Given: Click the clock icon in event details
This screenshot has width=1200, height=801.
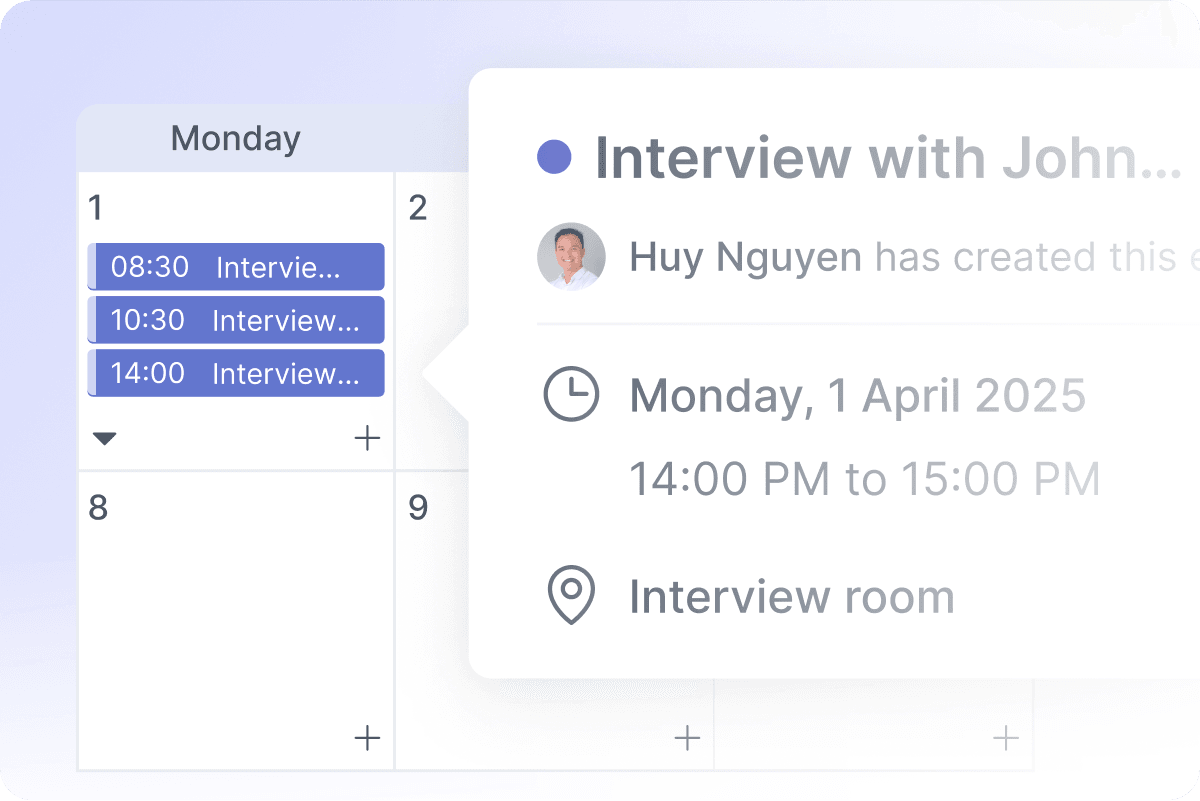Looking at the screenshot, I should [x=571, y=394].
